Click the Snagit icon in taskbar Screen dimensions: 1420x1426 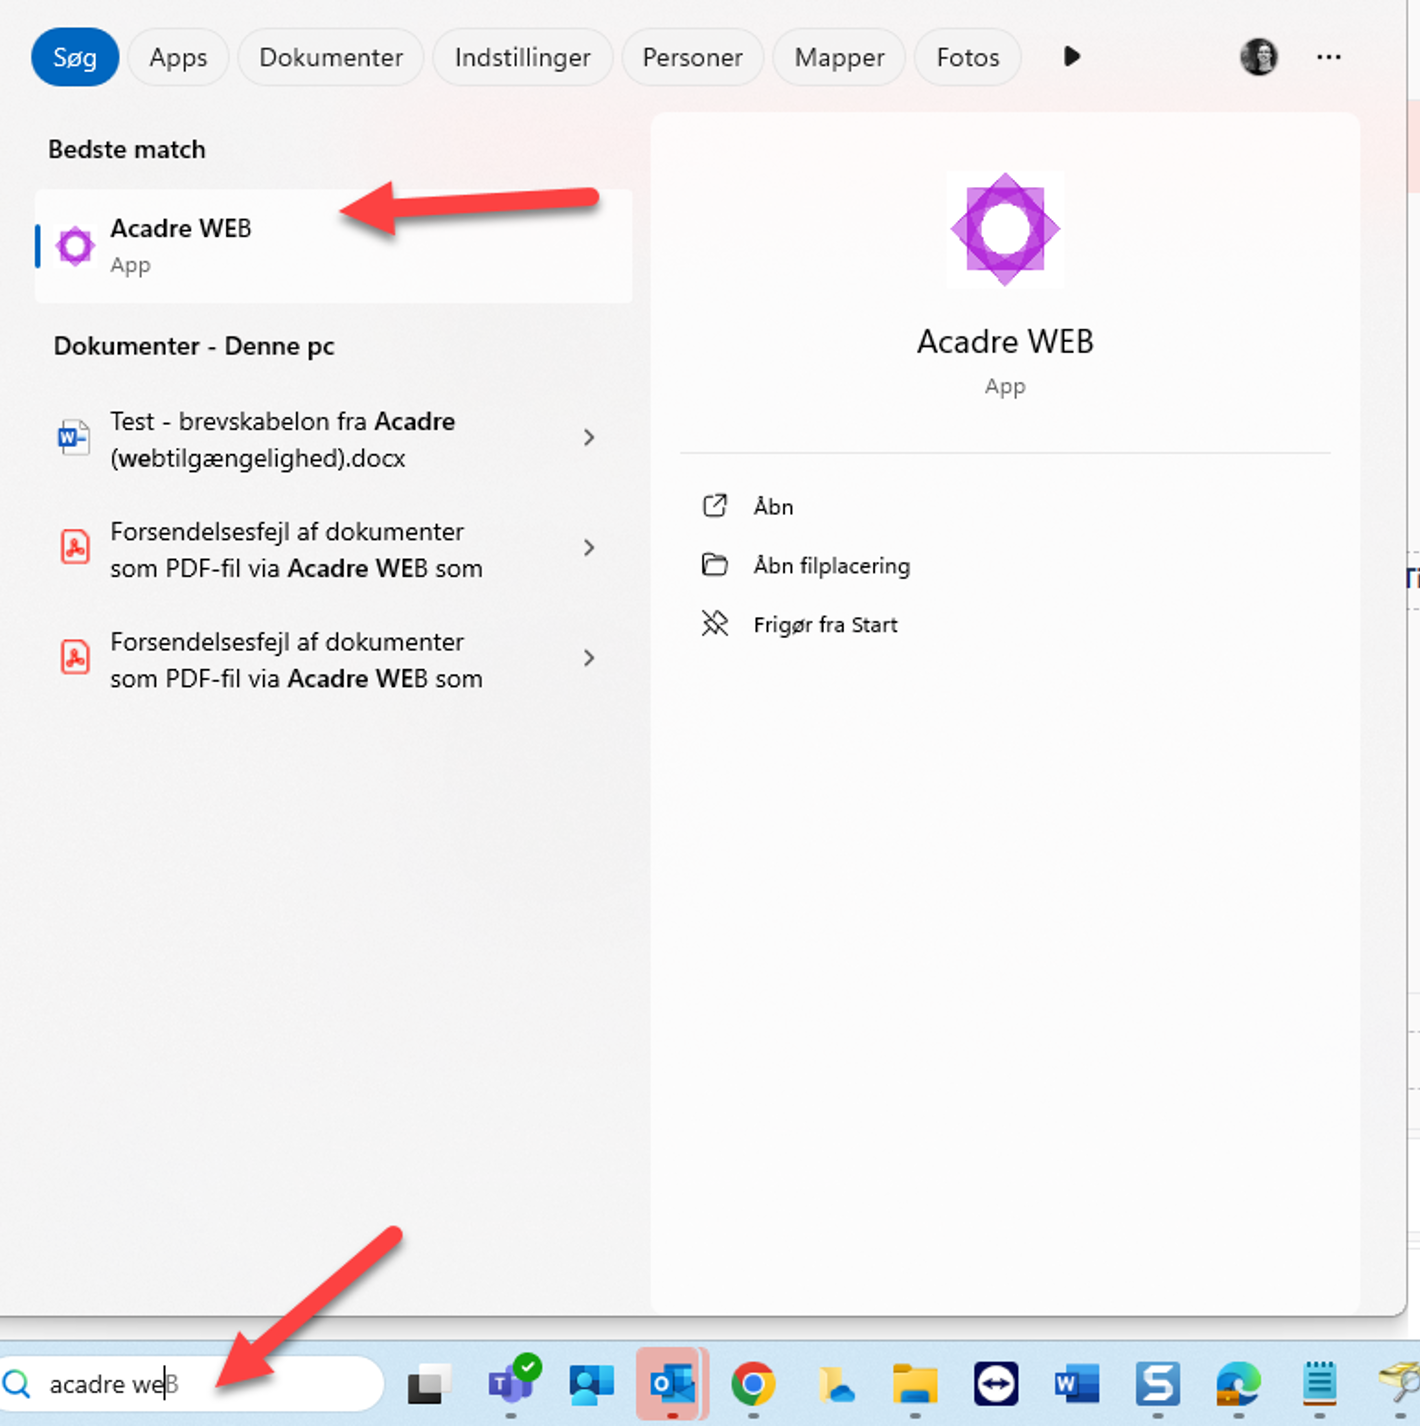(1157, 1384)
